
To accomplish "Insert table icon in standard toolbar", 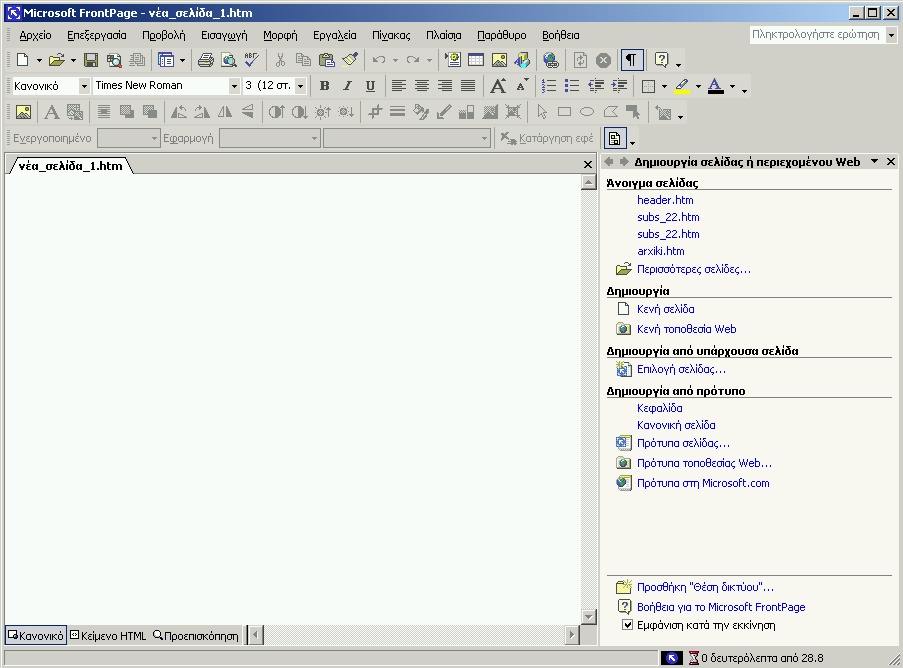I will click(476, 60).
